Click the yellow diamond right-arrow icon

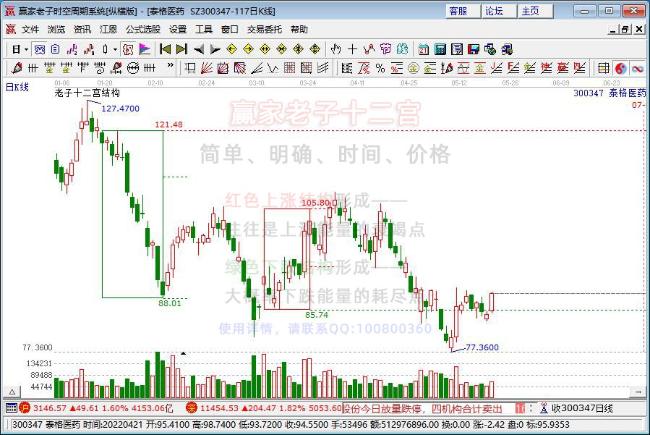pos(248,49)
